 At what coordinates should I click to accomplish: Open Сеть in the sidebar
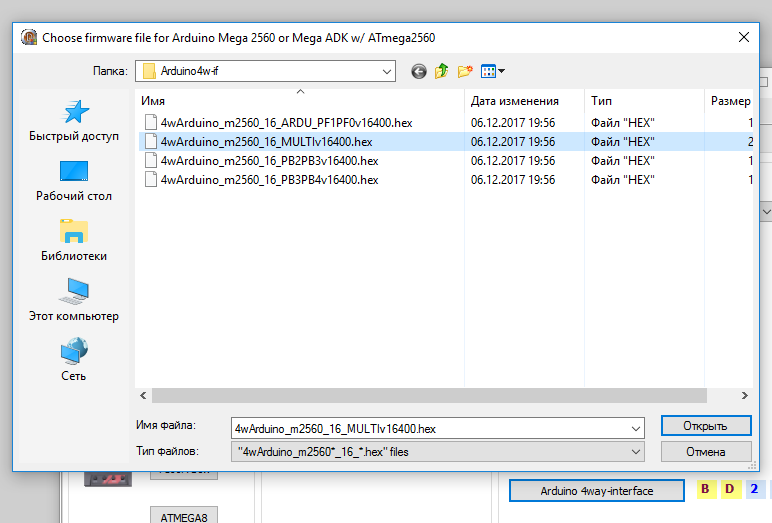click(74, 361)
